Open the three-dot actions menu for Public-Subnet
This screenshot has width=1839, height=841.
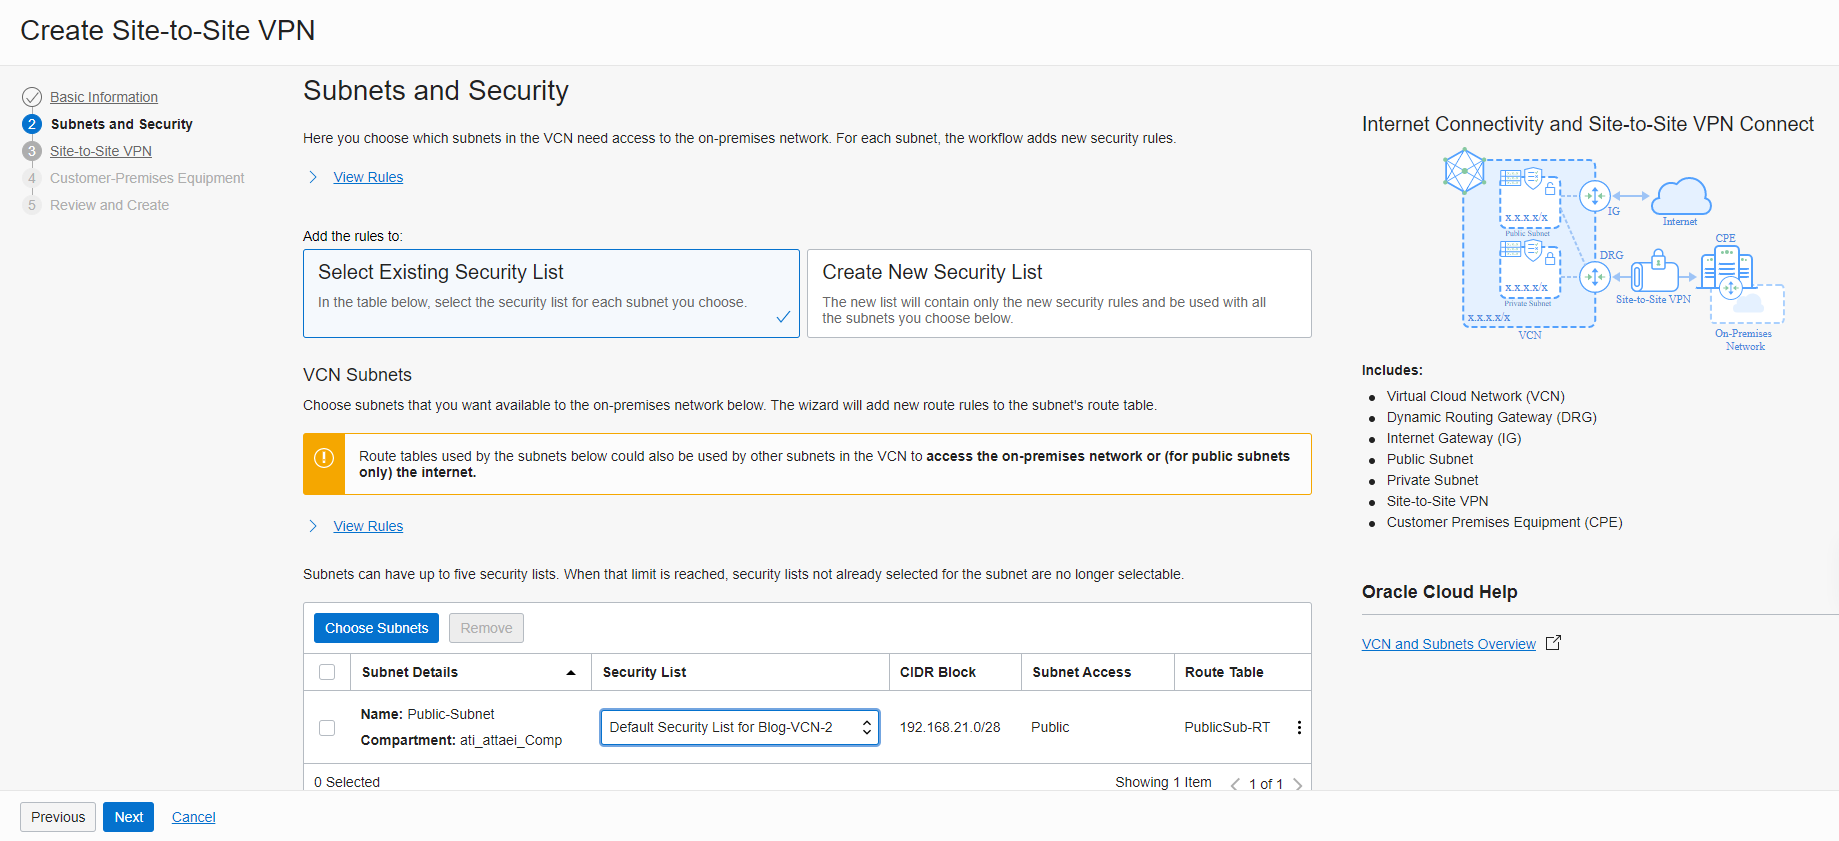tap(1299, 728)
